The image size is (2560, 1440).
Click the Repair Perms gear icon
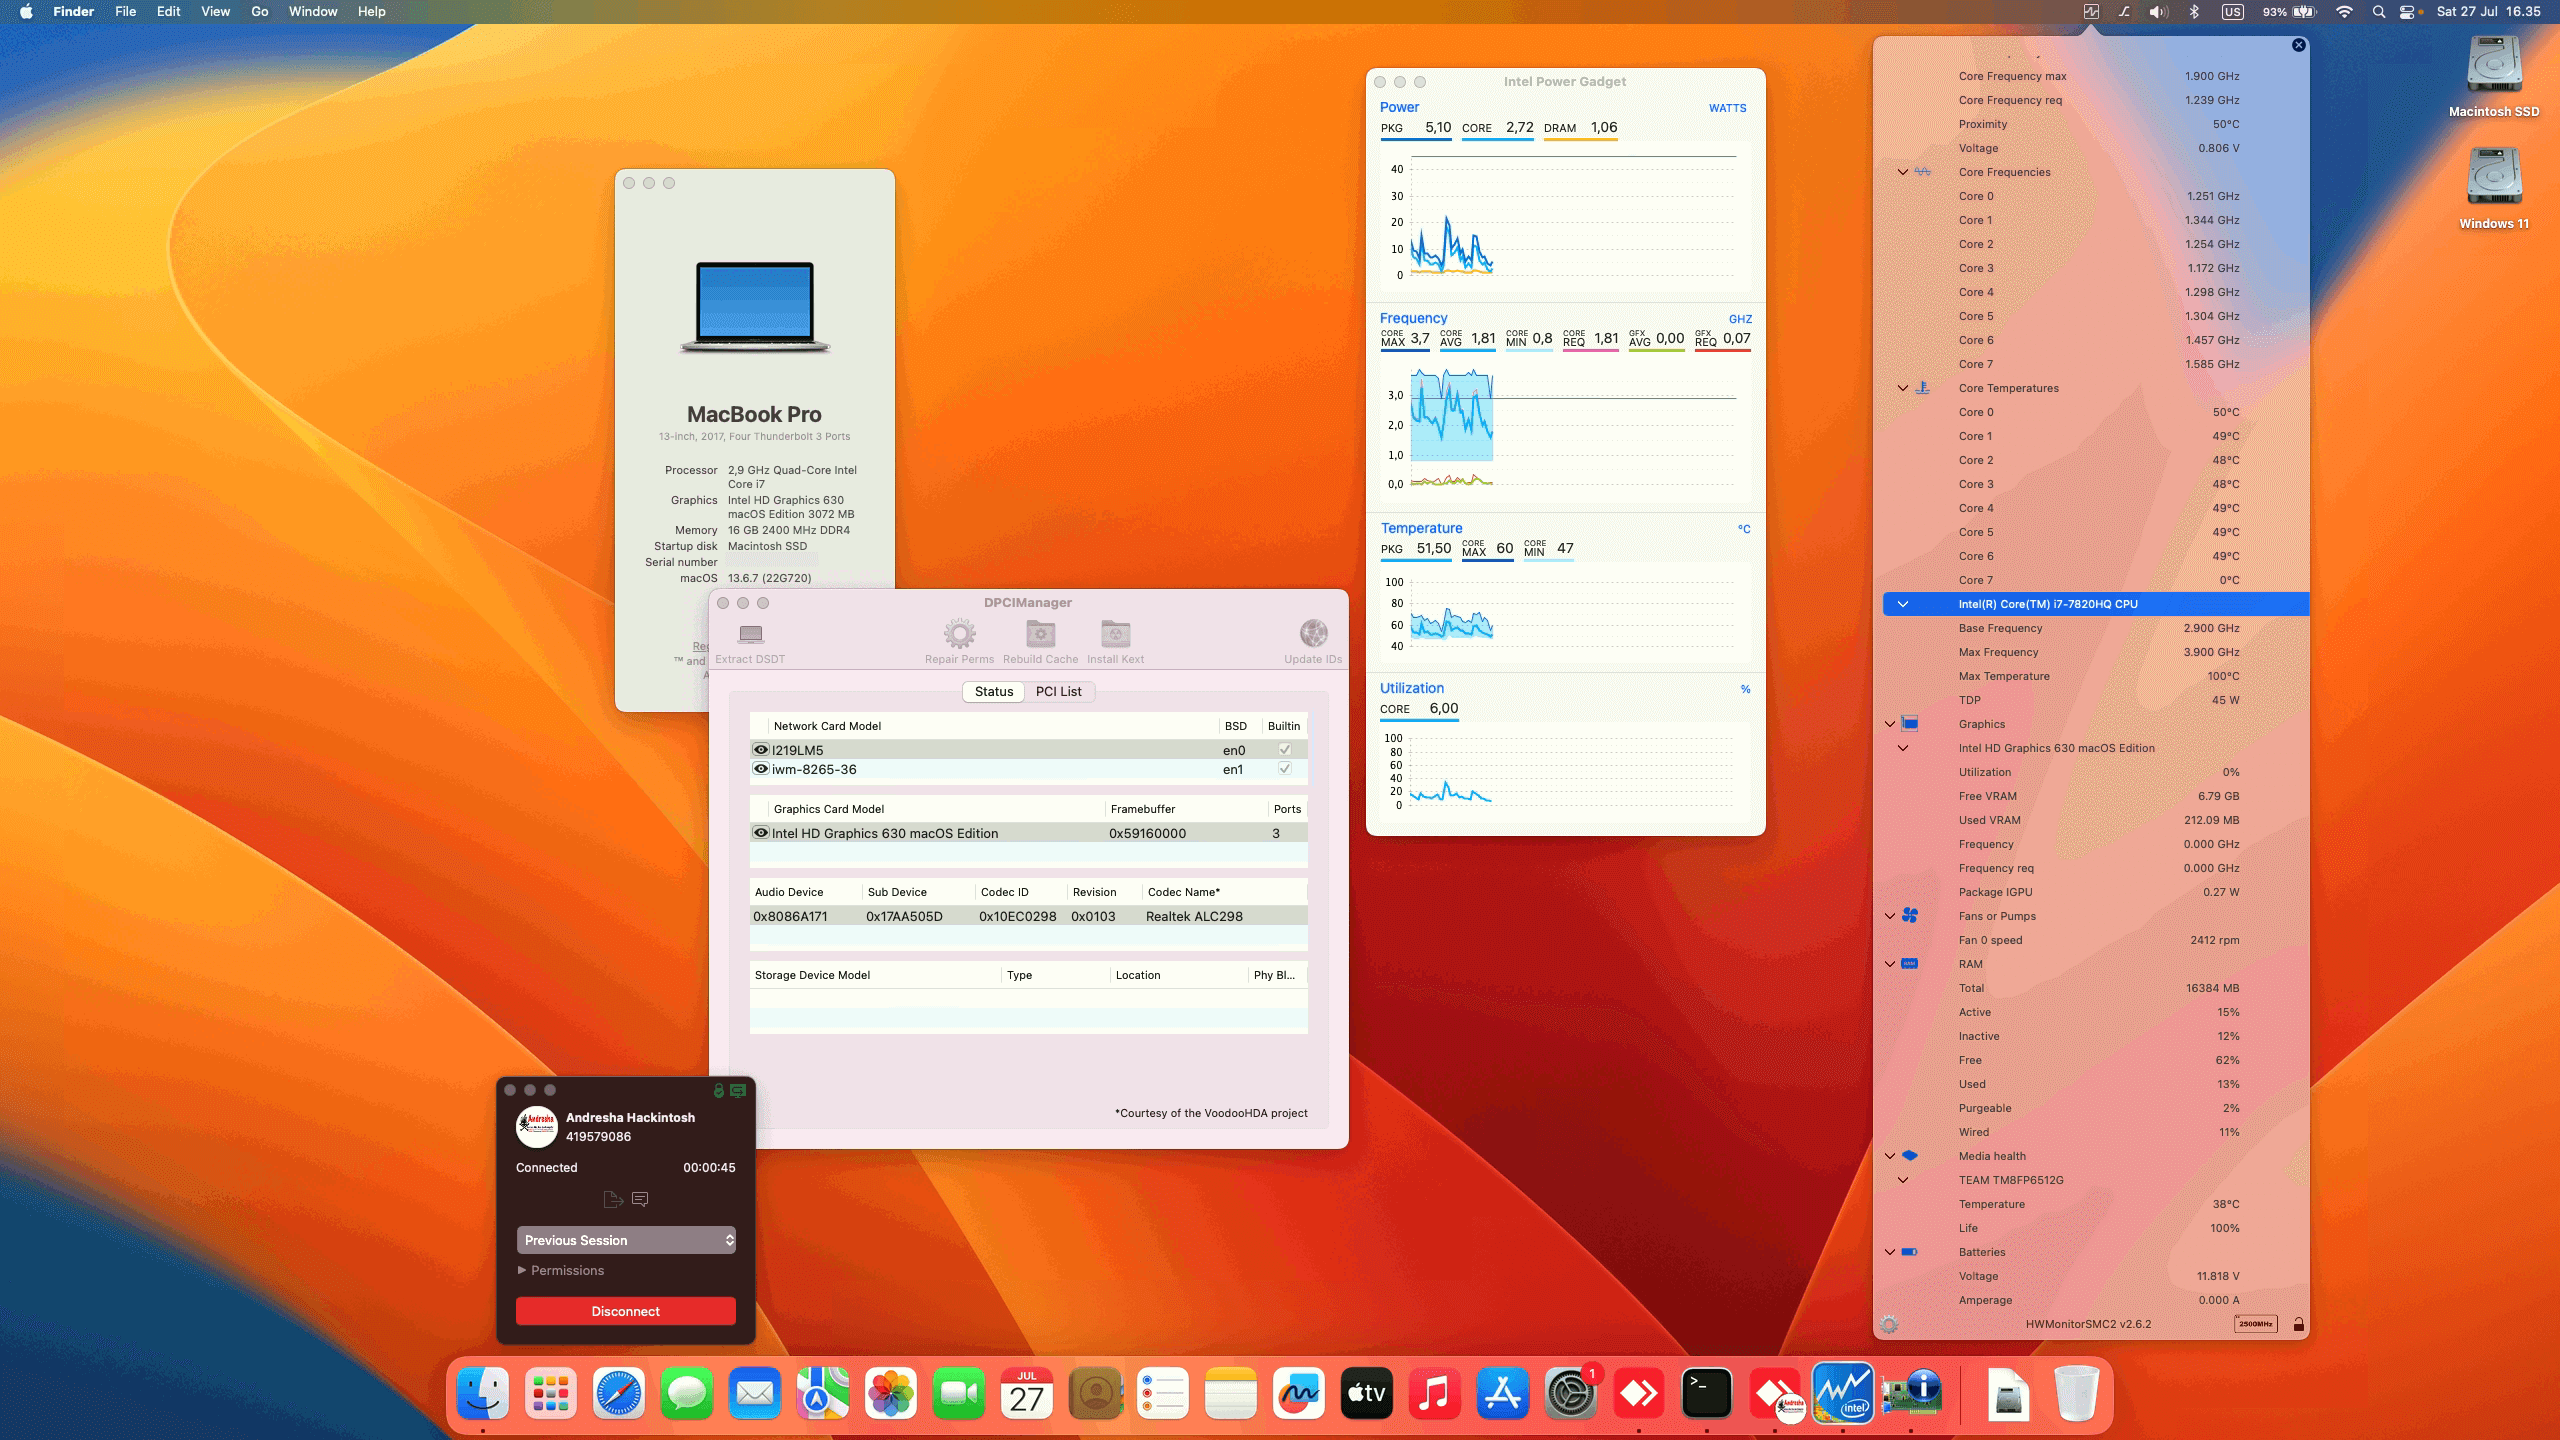(959, 634)
